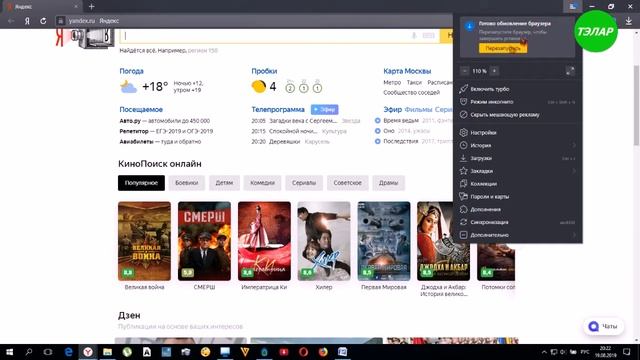The width and height of the screenshot is (640, 360).
Task: Open the downloads arrow in toolbar
Action: tap(629, 21)
